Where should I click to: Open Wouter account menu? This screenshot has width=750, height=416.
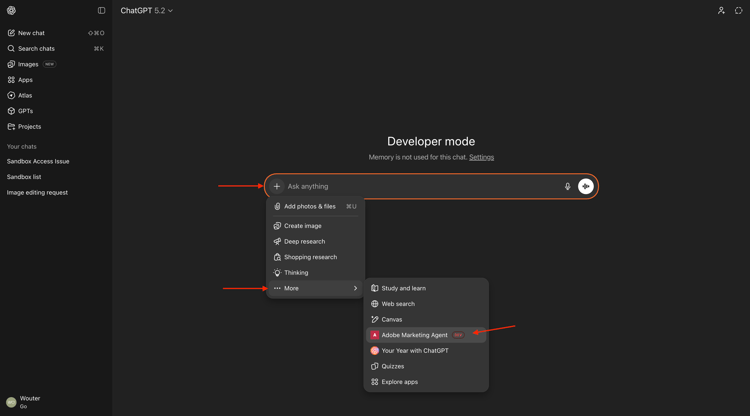click(30, 402)
